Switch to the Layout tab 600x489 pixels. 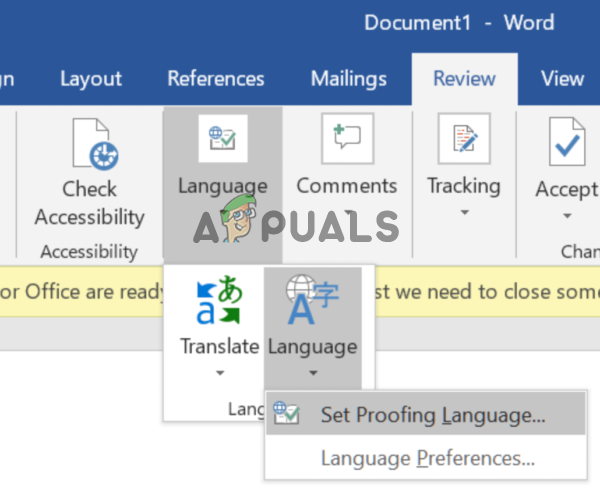point(91,79)
